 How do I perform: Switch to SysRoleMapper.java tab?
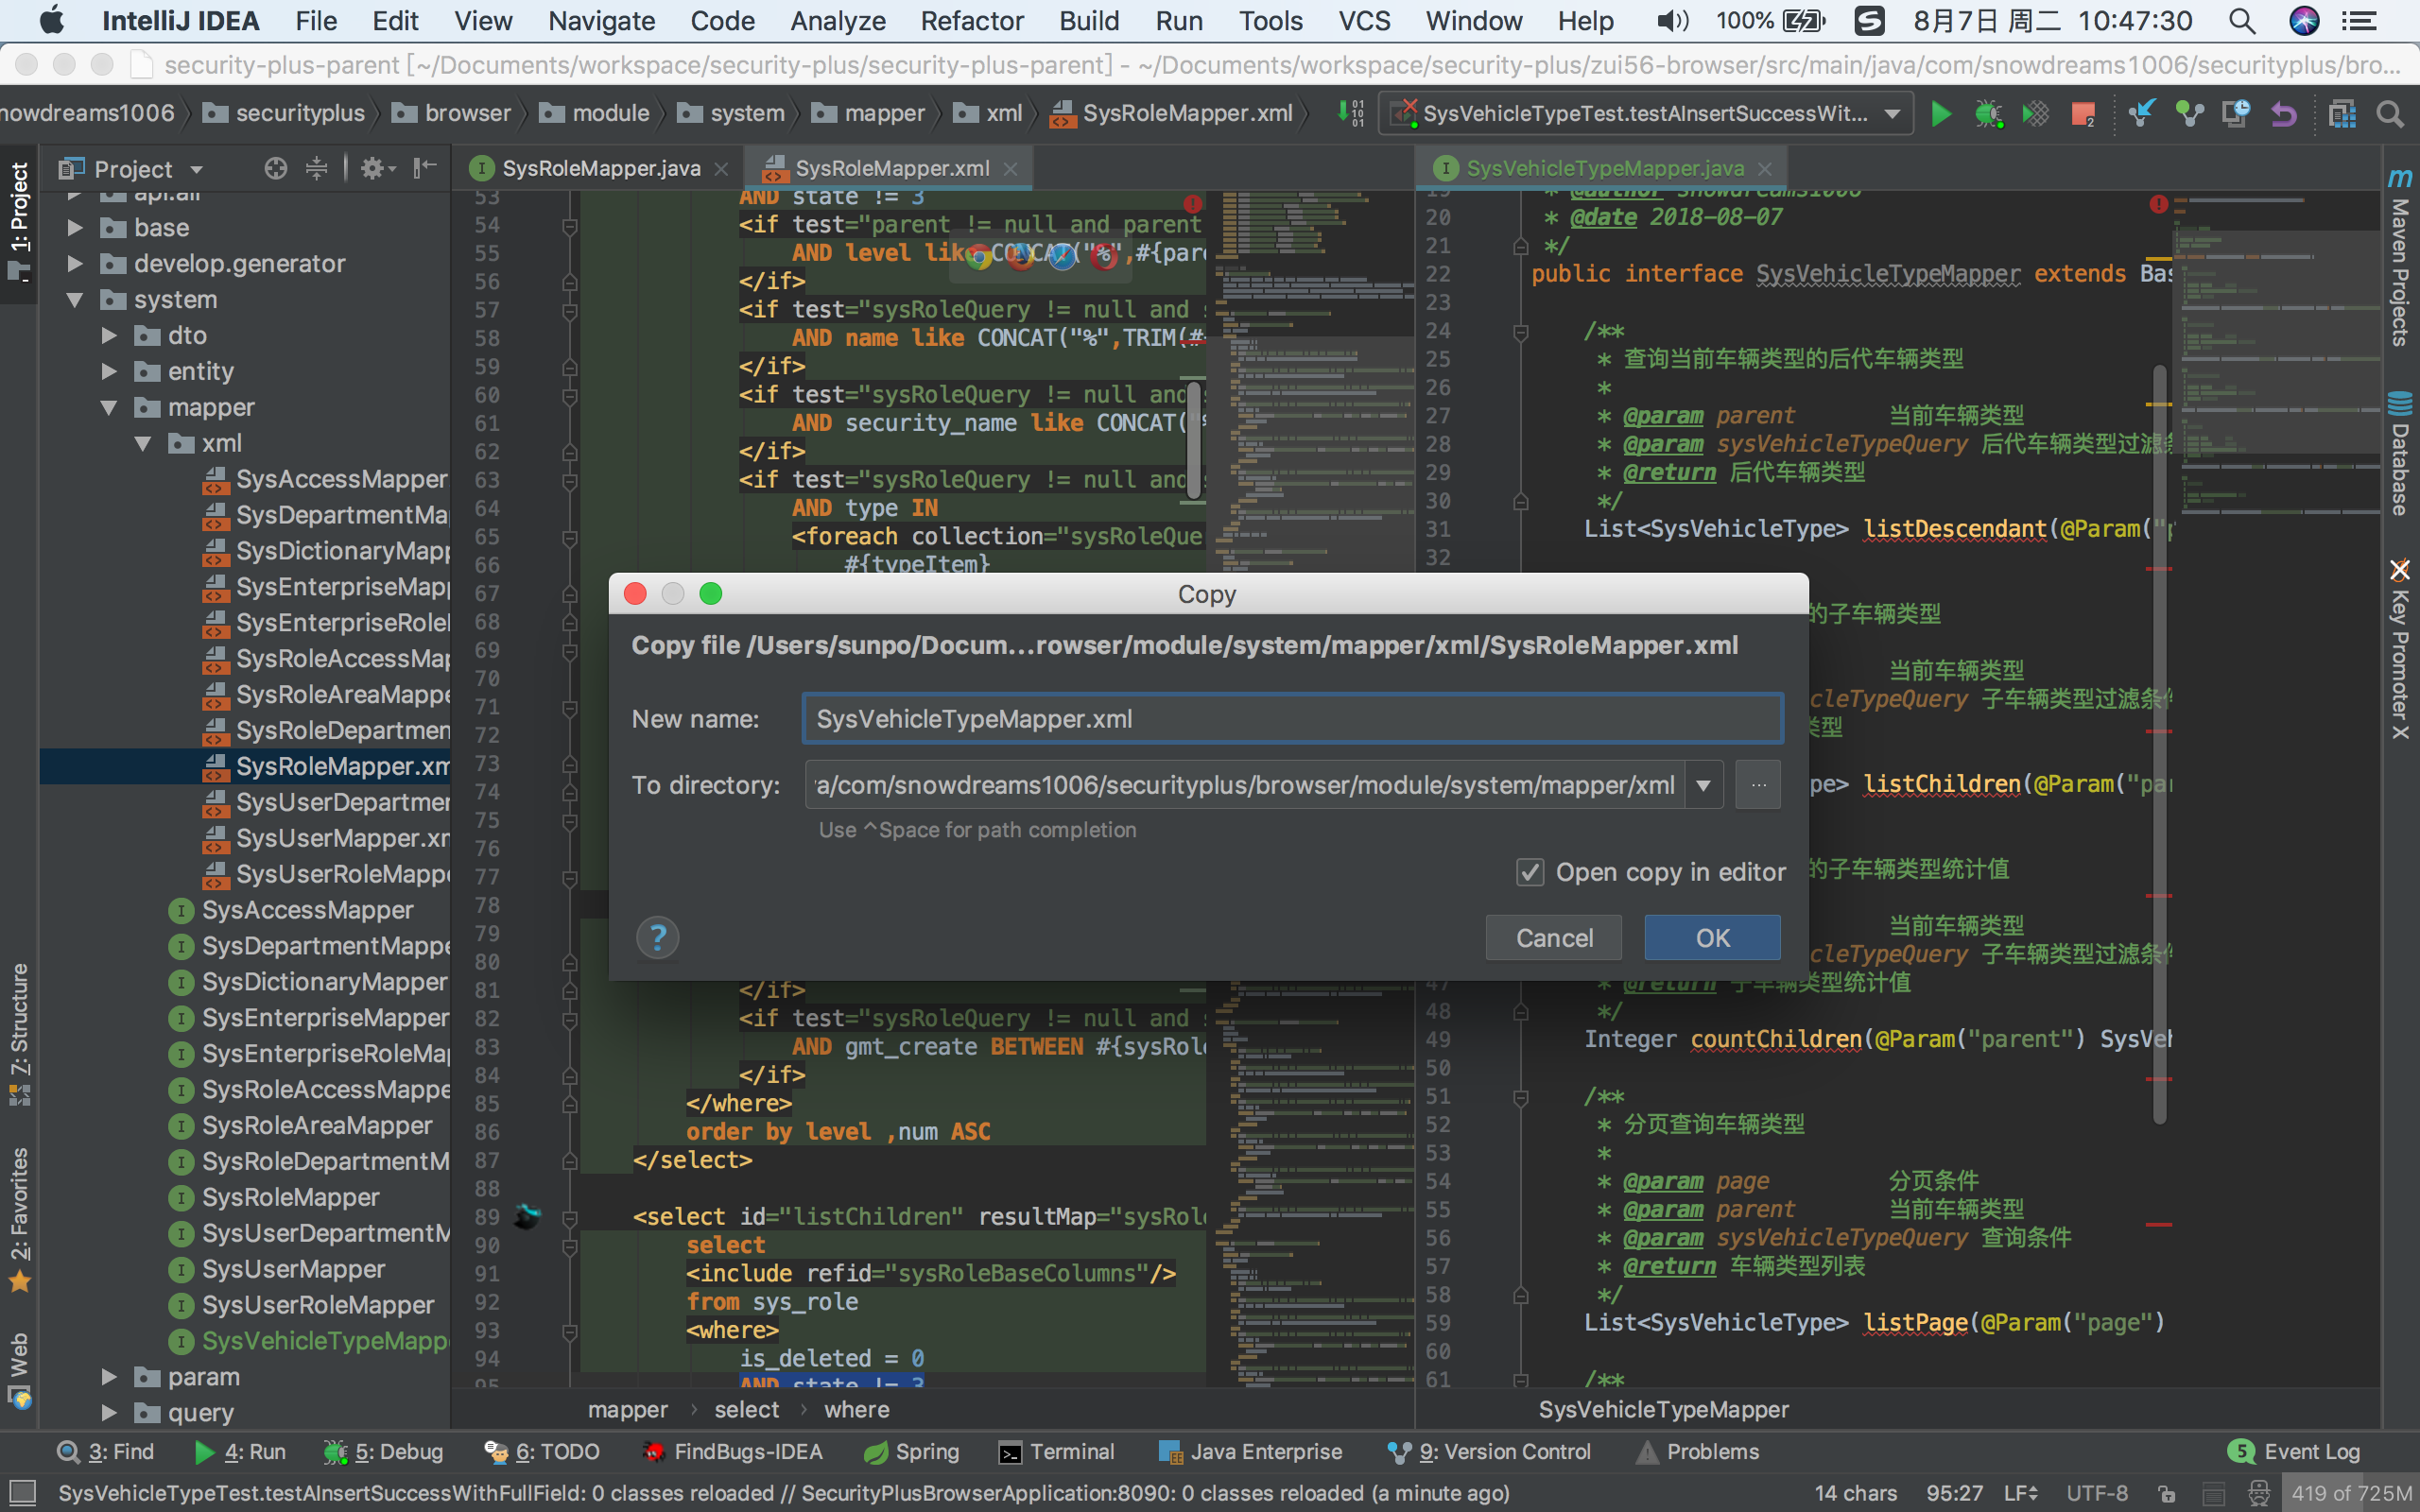point(601,168)
